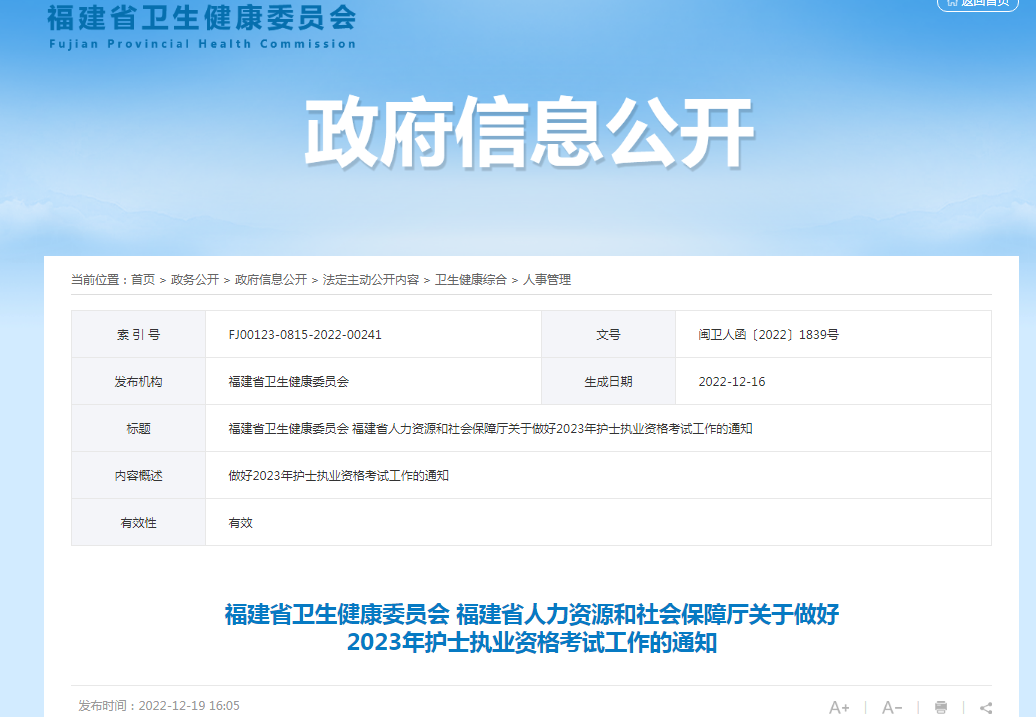1036x717 pixels.
Task: Open the 法定主动公开内容 breadcrumb link
Action: point(371,280)
